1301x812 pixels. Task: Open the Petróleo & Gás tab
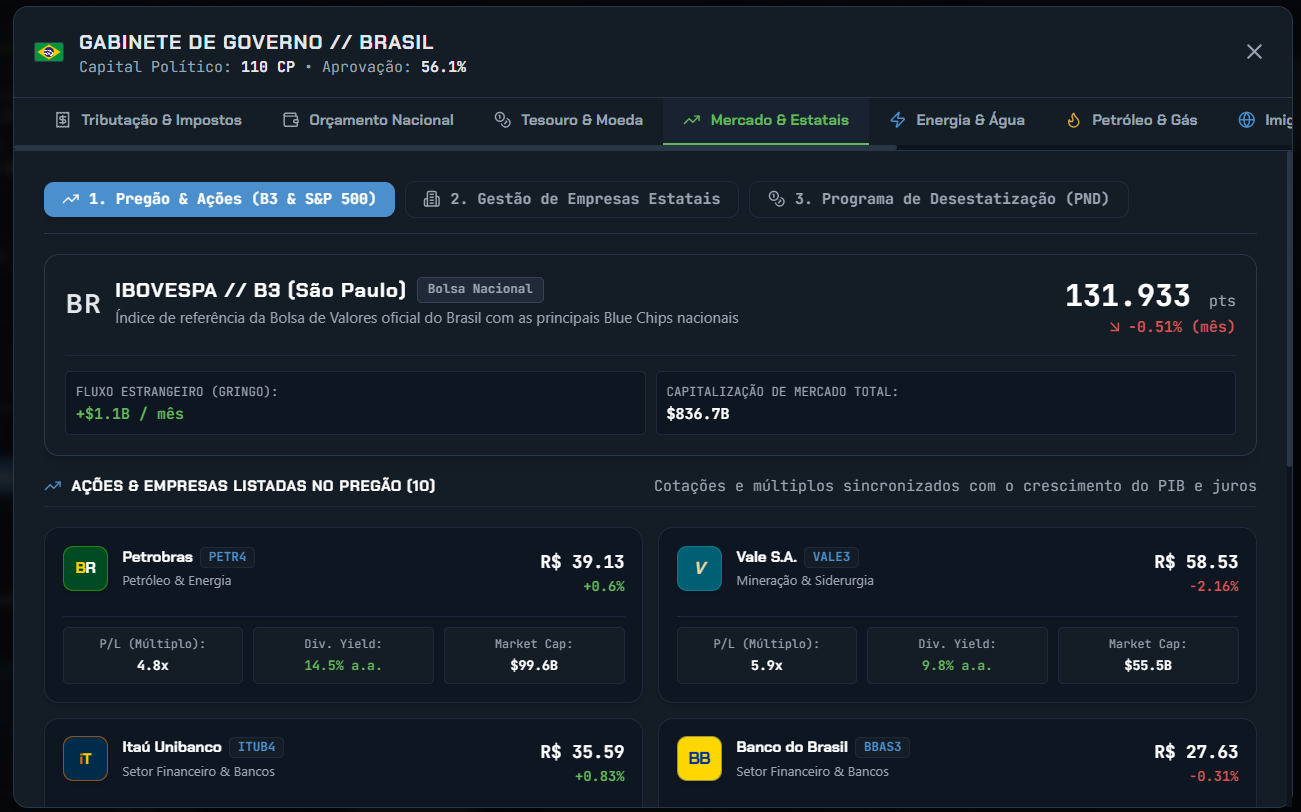pyautogui.click(x=1132, y=120)
